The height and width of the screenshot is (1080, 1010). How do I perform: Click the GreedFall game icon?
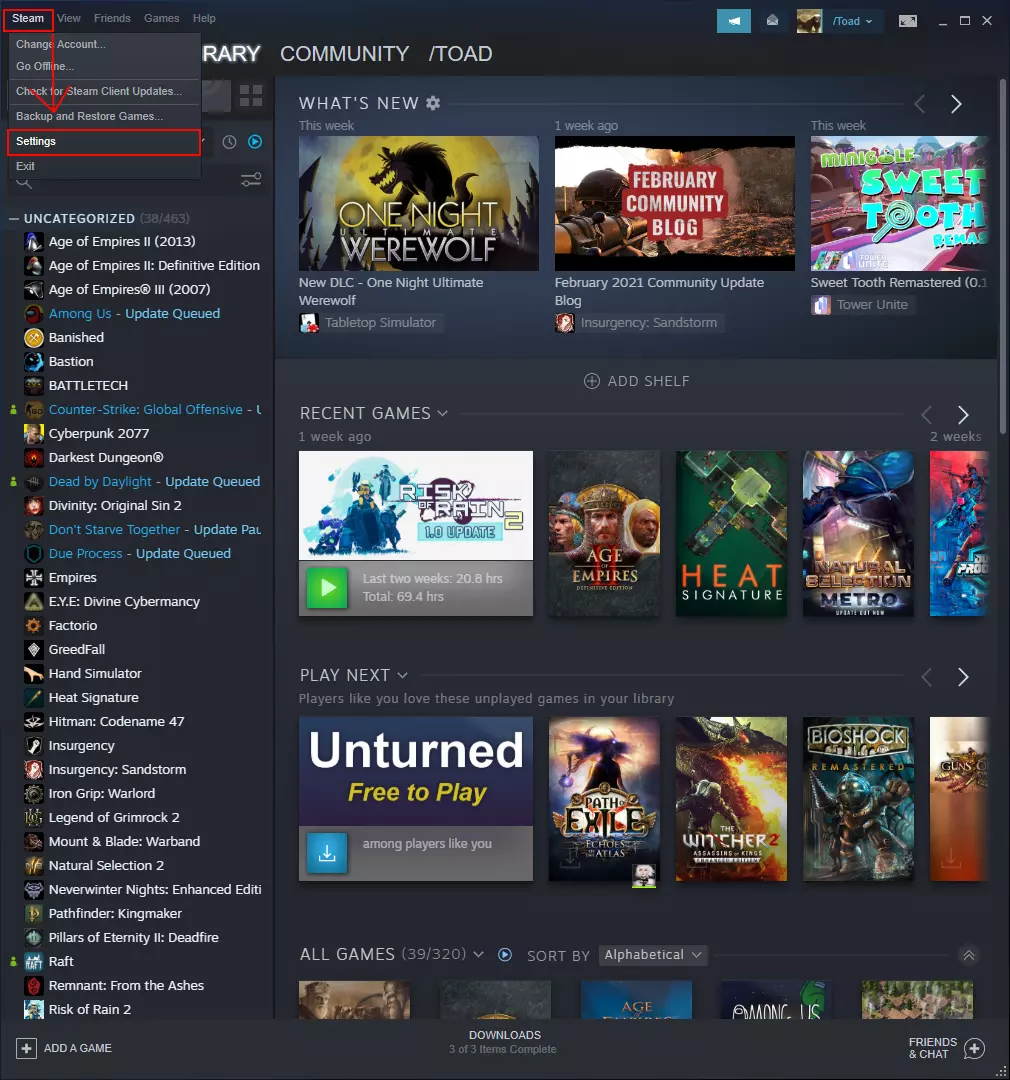click(x=34, y=650)
